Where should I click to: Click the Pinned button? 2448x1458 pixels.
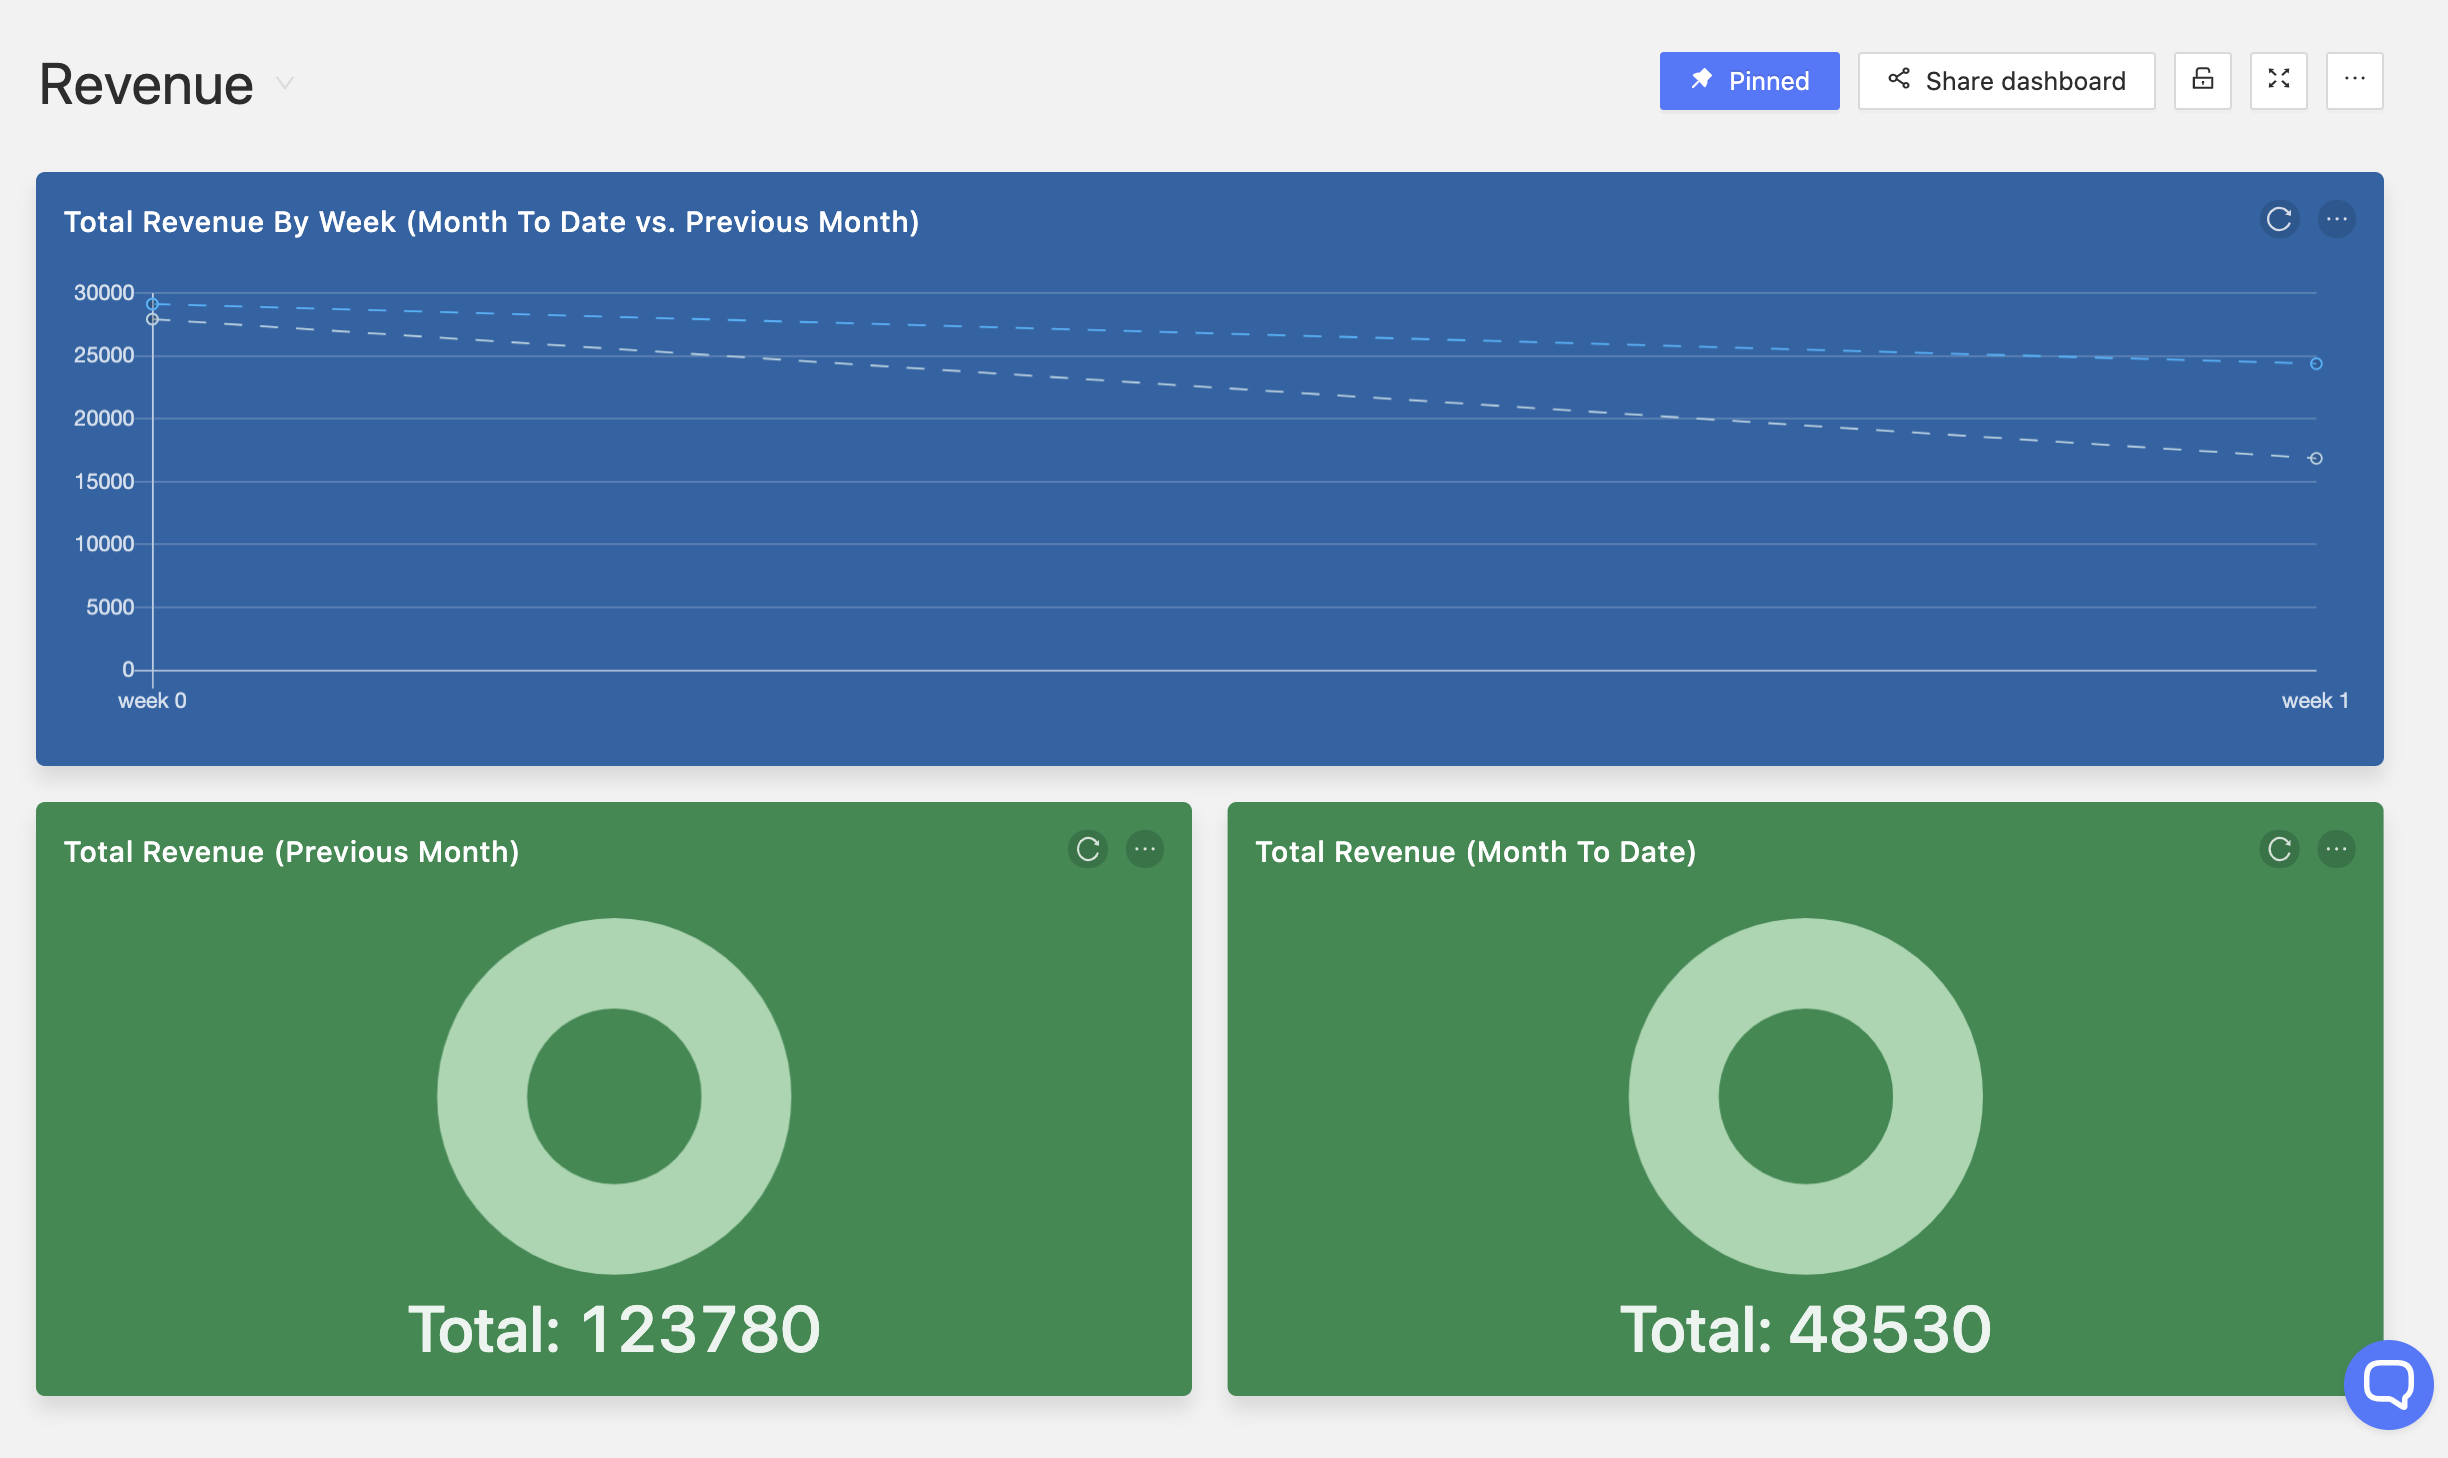[x=1748, y=81]
